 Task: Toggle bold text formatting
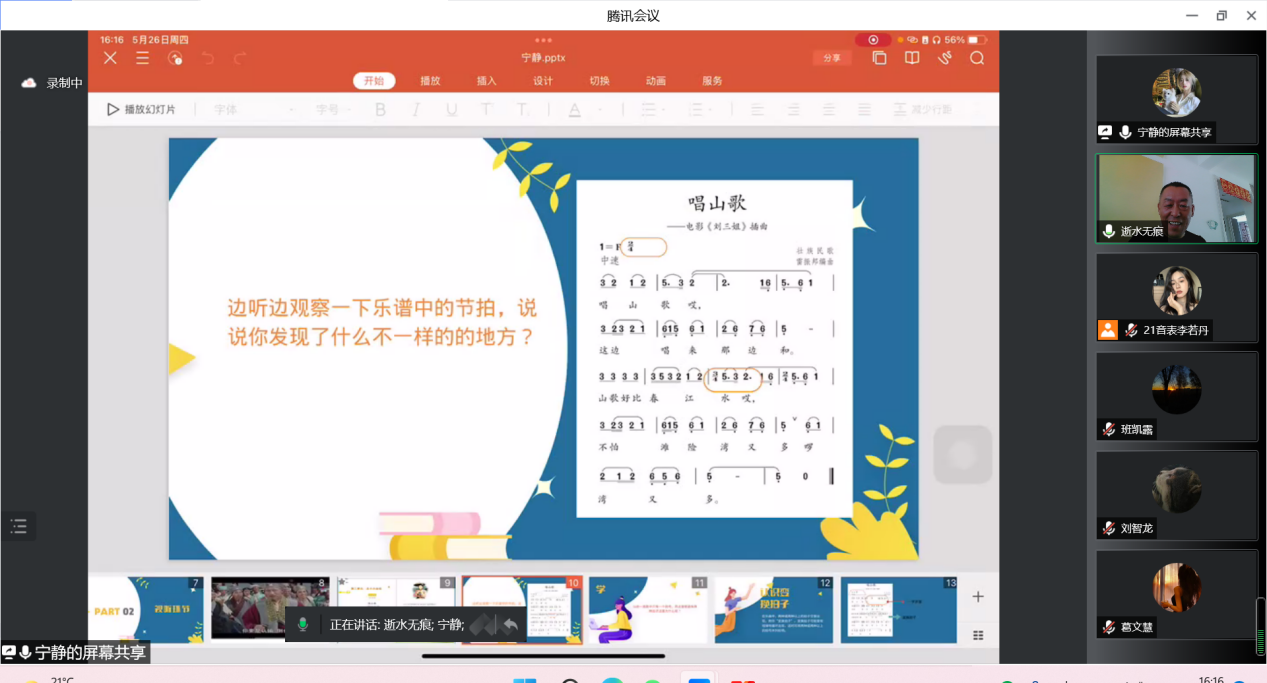380,110
